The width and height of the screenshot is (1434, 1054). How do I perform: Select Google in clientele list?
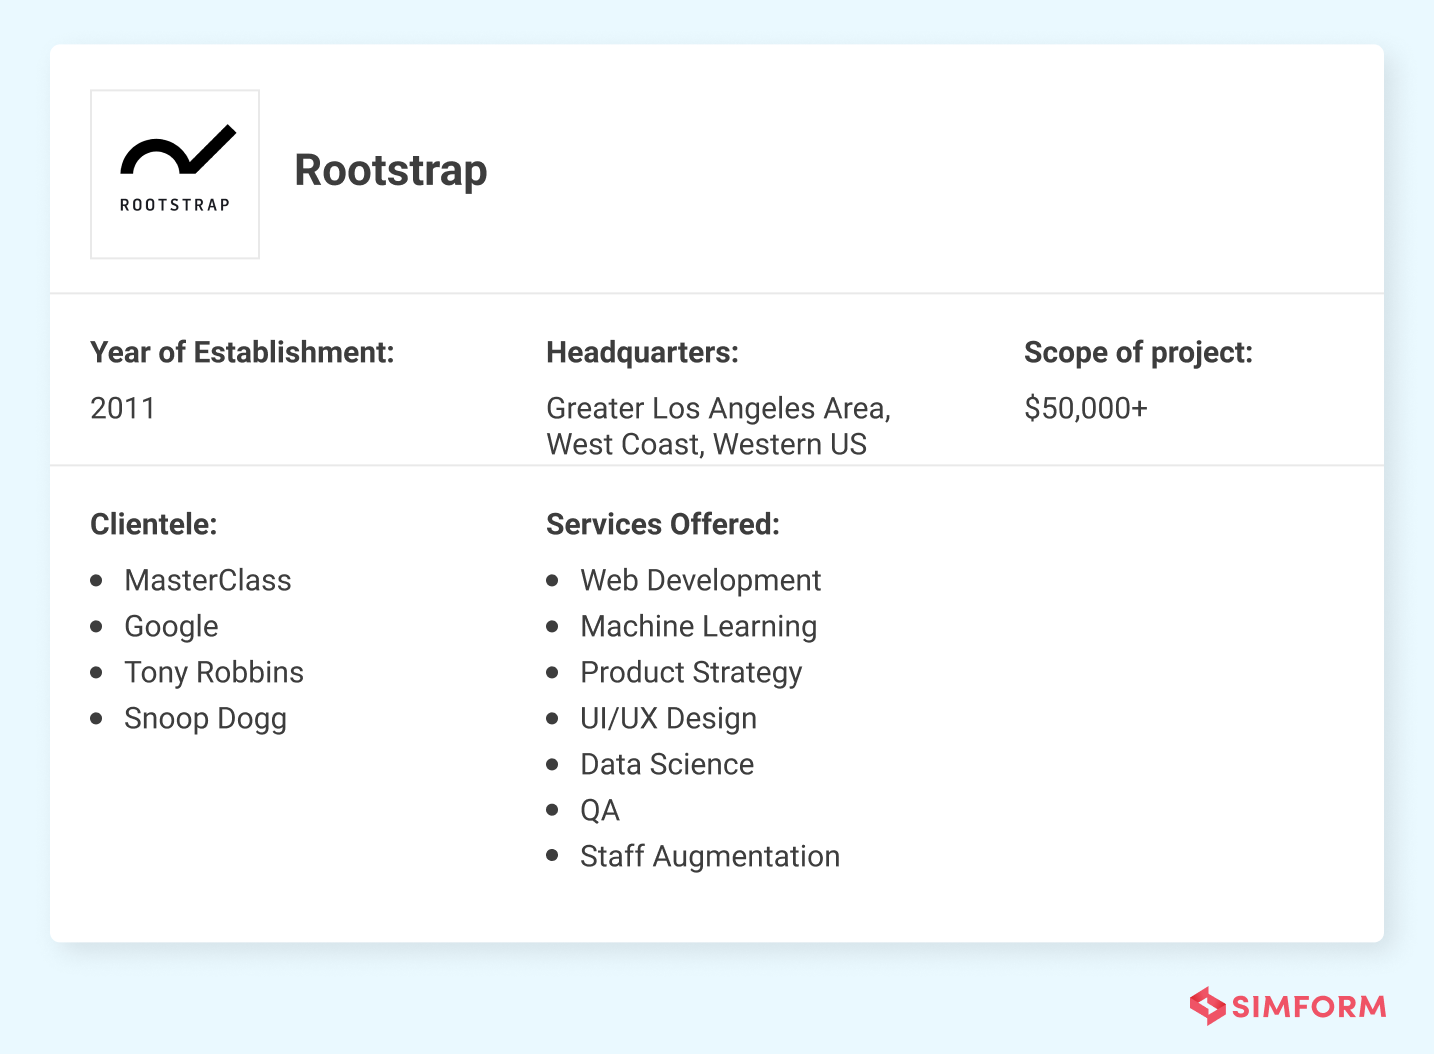point(171,626)
